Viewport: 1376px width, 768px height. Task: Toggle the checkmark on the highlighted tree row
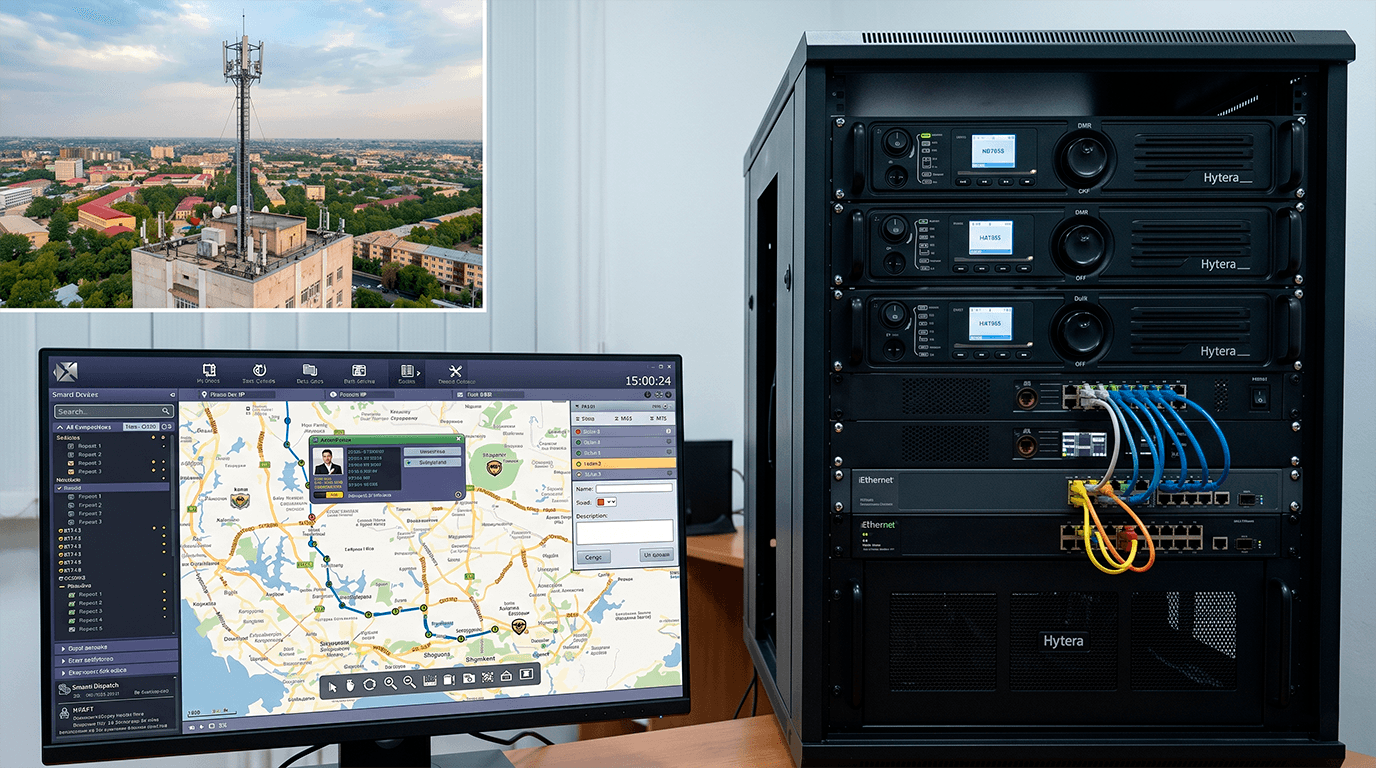click(x=59, y=488)
